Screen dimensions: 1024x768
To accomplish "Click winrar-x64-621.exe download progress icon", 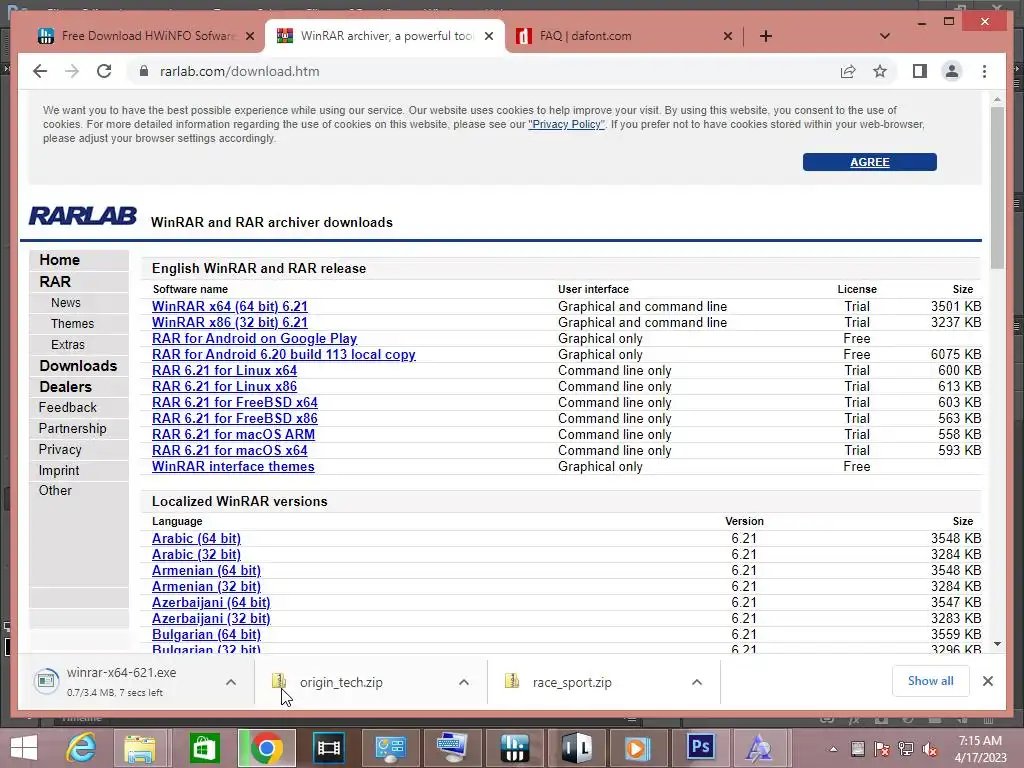I will coord(46,681).
